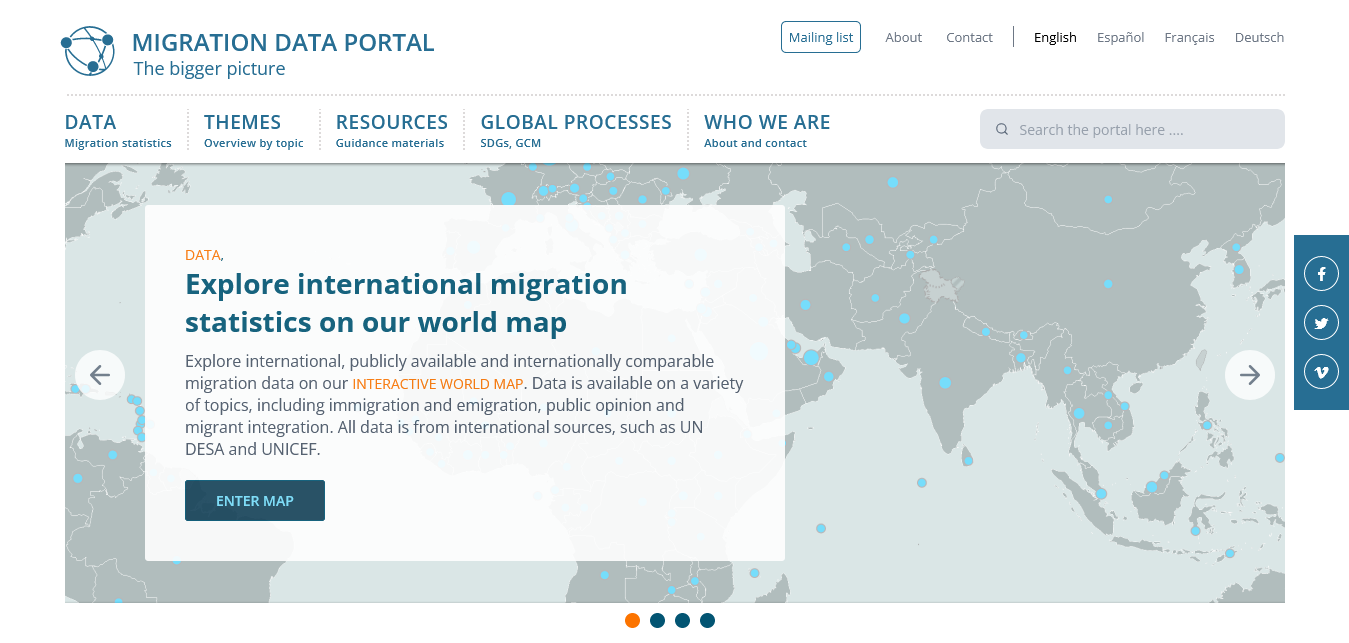Open the Twitter share icon

(x=1321, y=323)
